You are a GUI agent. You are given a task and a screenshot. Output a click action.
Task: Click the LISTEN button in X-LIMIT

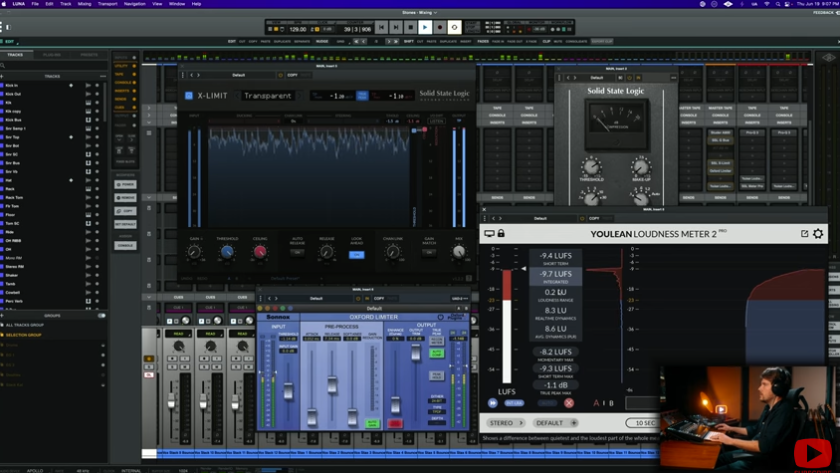tap(437, 121)
